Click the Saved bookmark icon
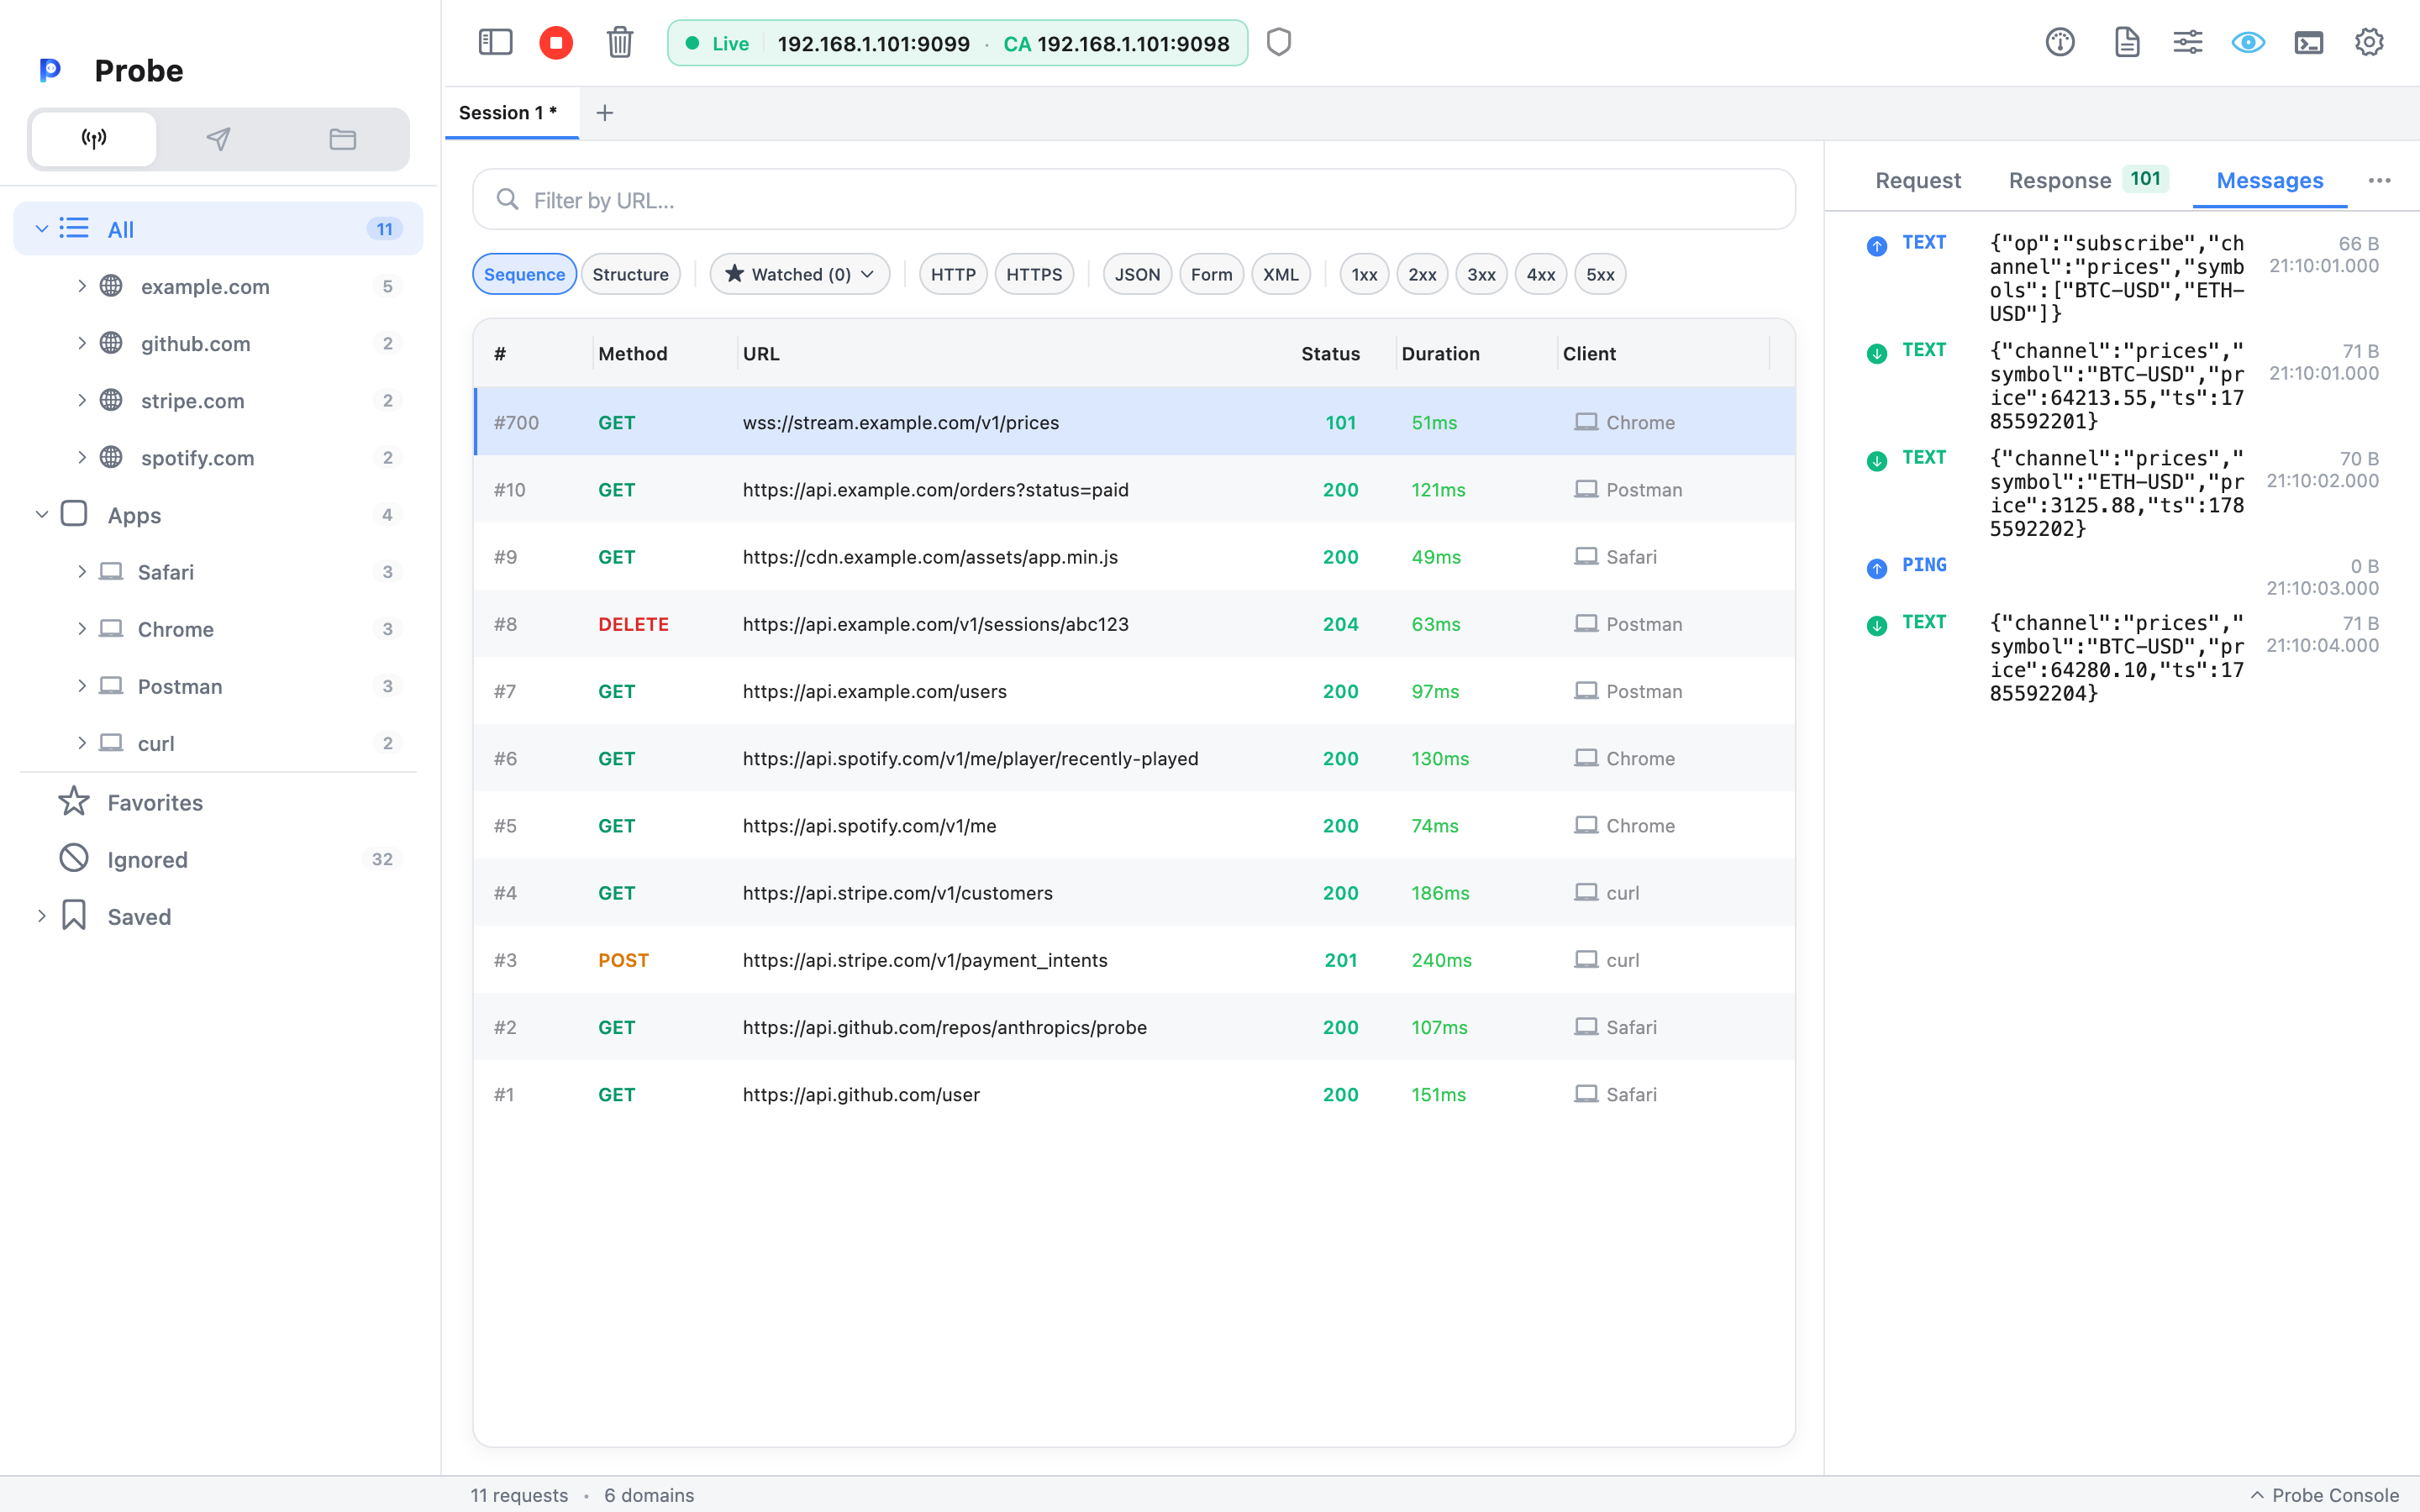 (74, 916)
